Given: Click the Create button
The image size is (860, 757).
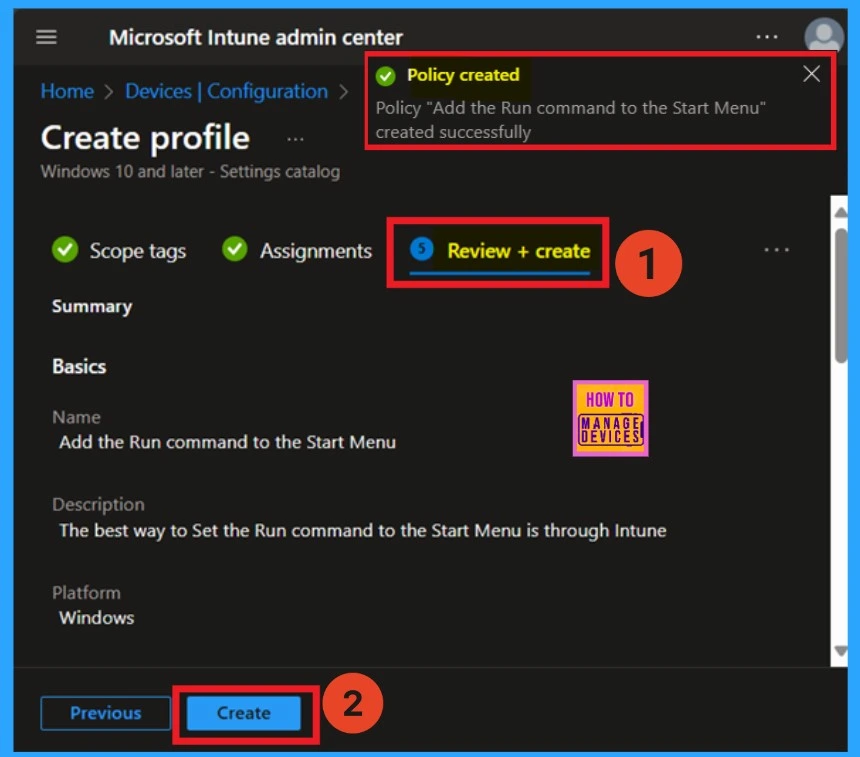Looking at the screenshot, I should [x=244, y=713].
